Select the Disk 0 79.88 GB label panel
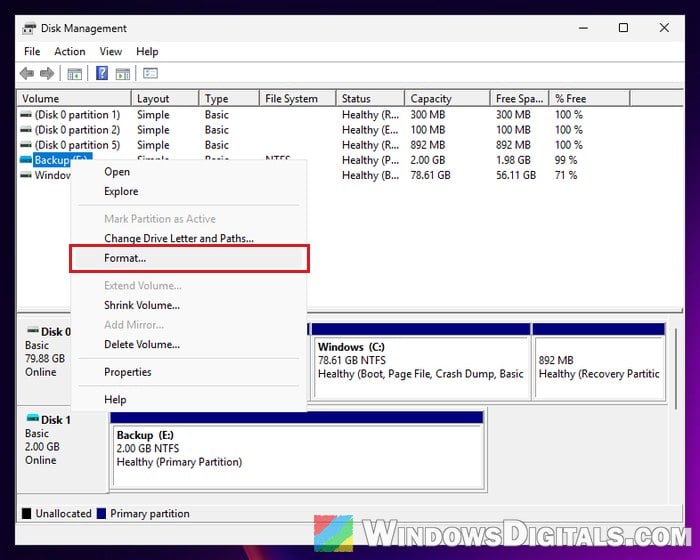 click(x=45, y=359)
